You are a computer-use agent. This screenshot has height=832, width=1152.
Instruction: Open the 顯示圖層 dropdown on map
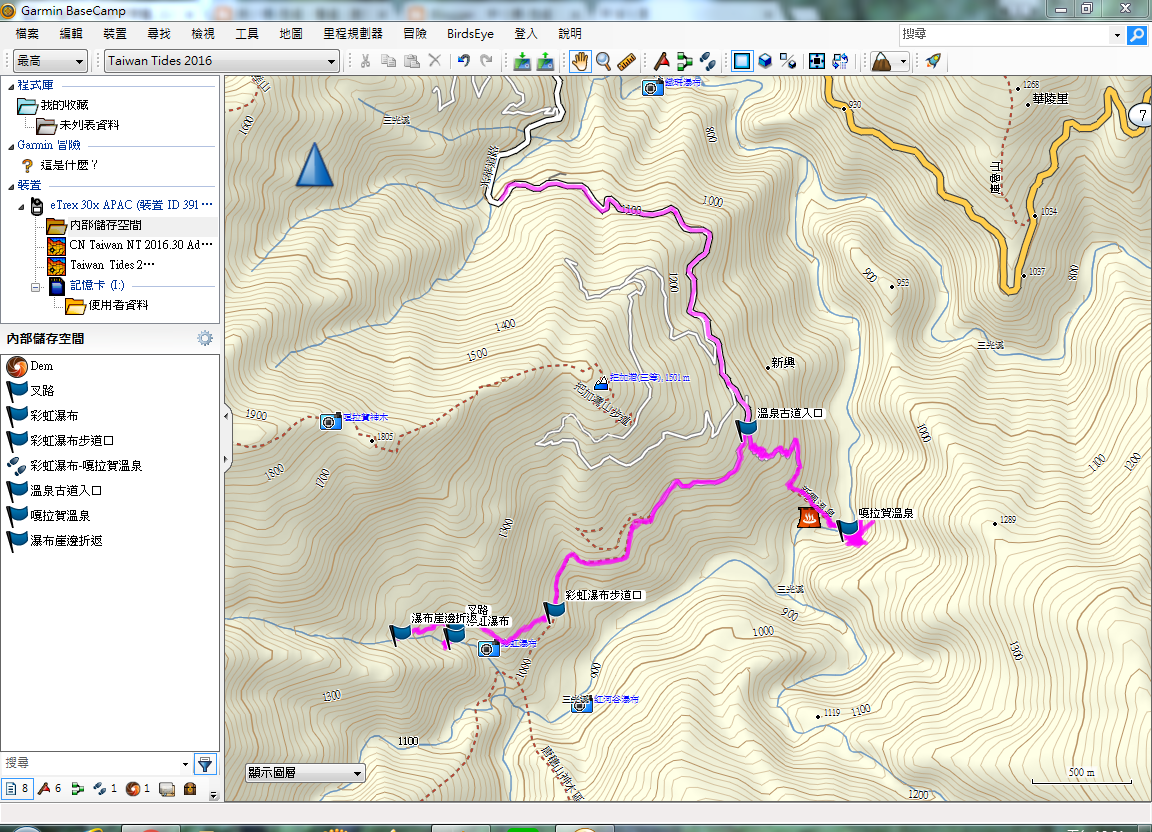305,773
